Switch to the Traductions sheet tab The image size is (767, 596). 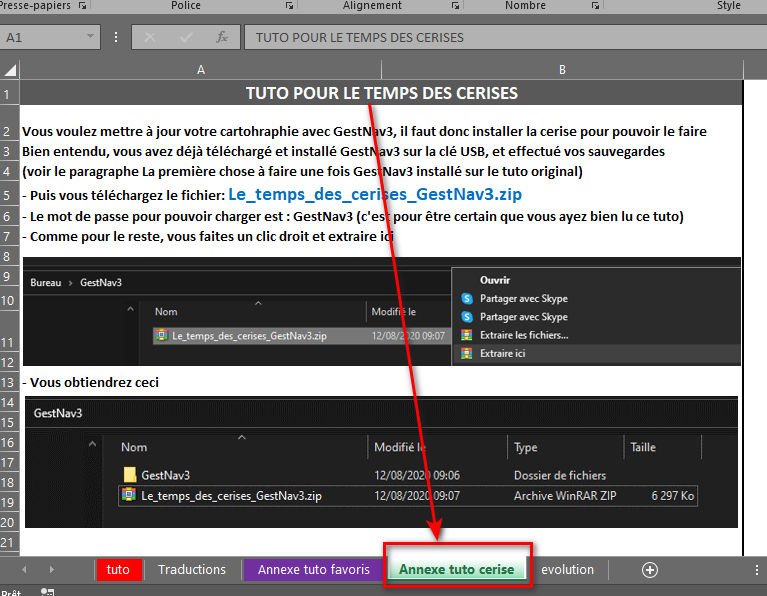click(192, 570)
